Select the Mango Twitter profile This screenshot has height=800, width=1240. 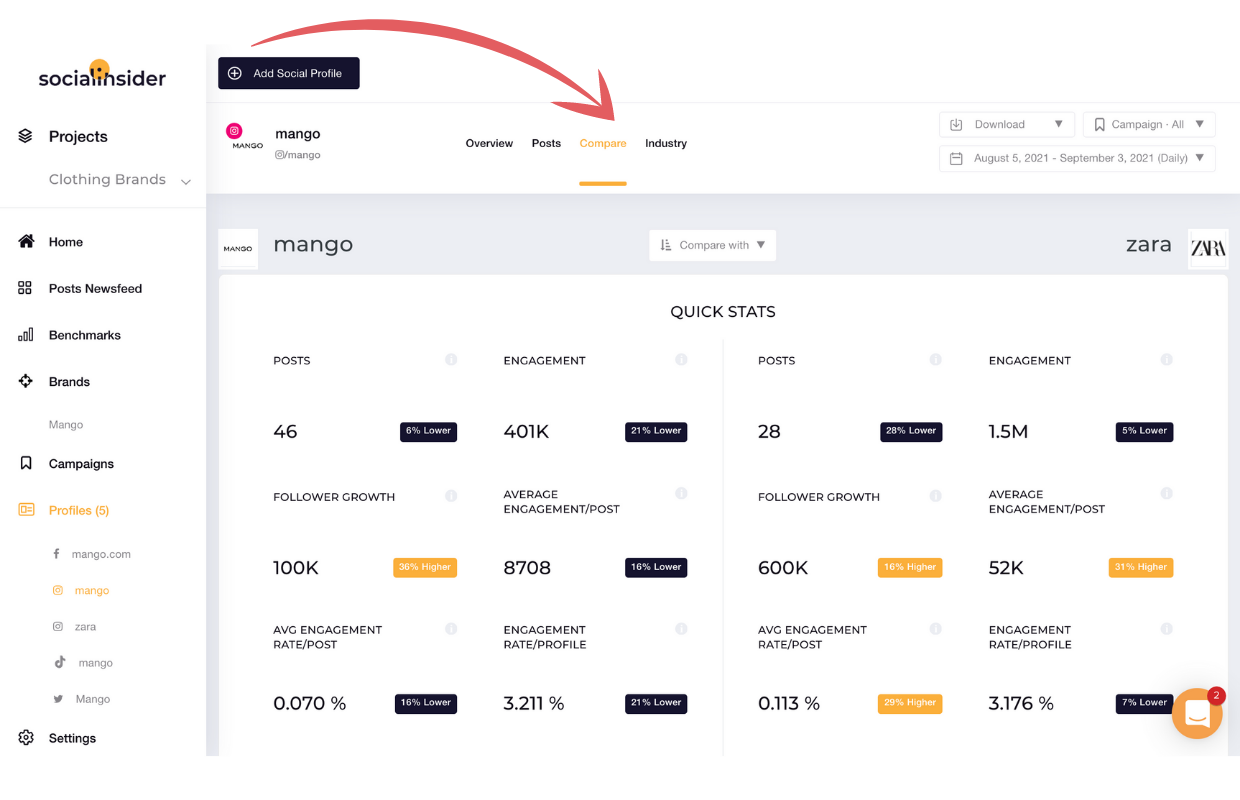pos(93,699)
